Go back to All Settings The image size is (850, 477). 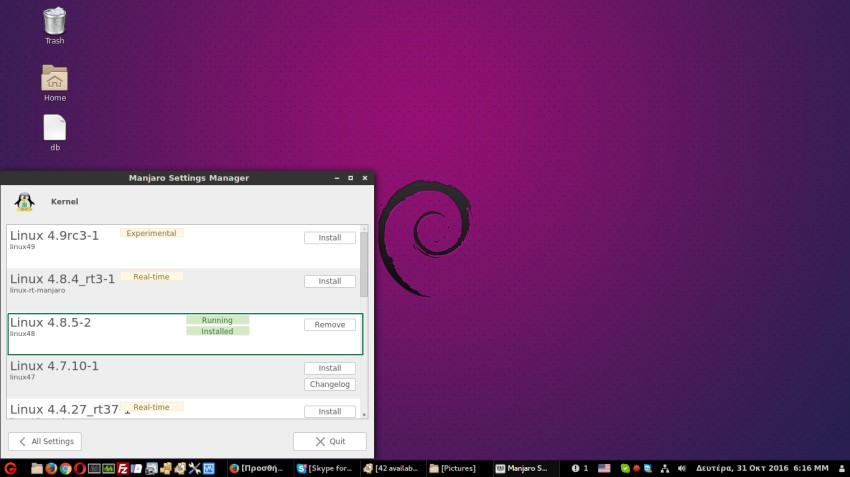pos(45,441)
